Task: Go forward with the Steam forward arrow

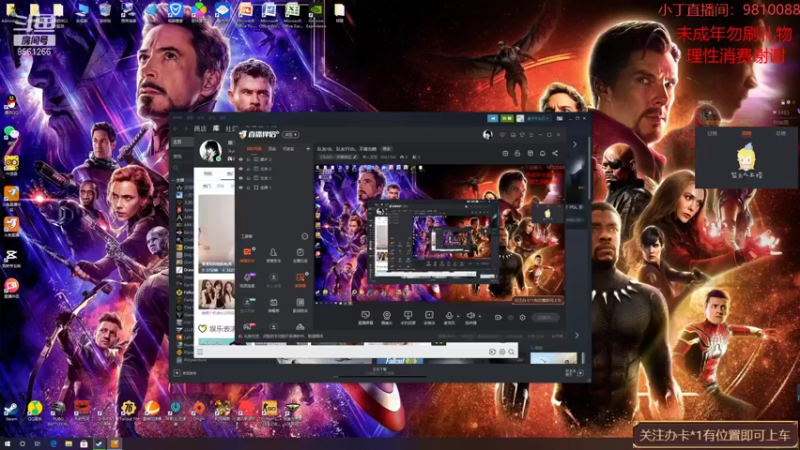Action: [x=185, y=129]
